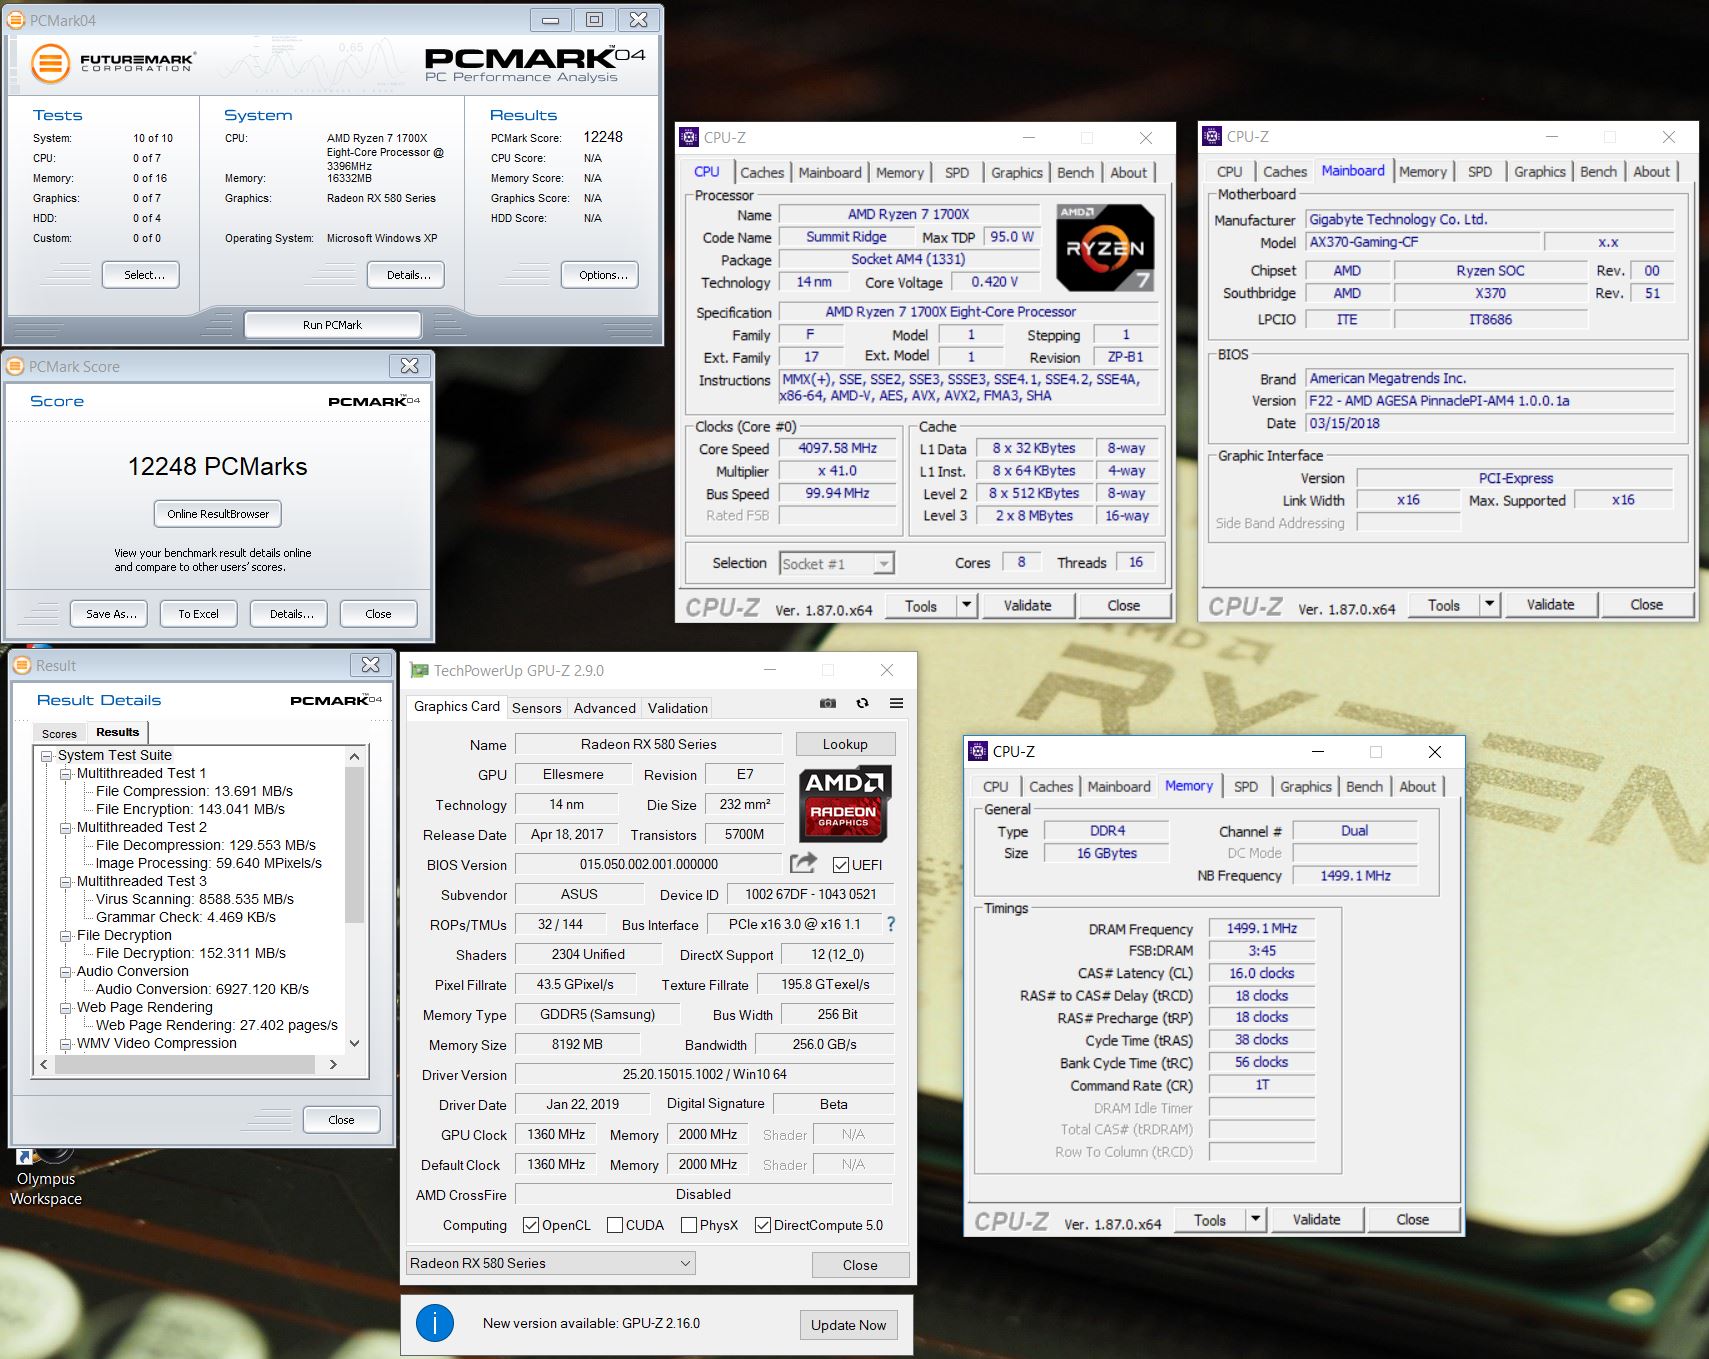Image resolution: width=1709 pixels, height=1359 pixels.
Task: Click the GPU-Z update info icon
Action: pos(434,1323)
